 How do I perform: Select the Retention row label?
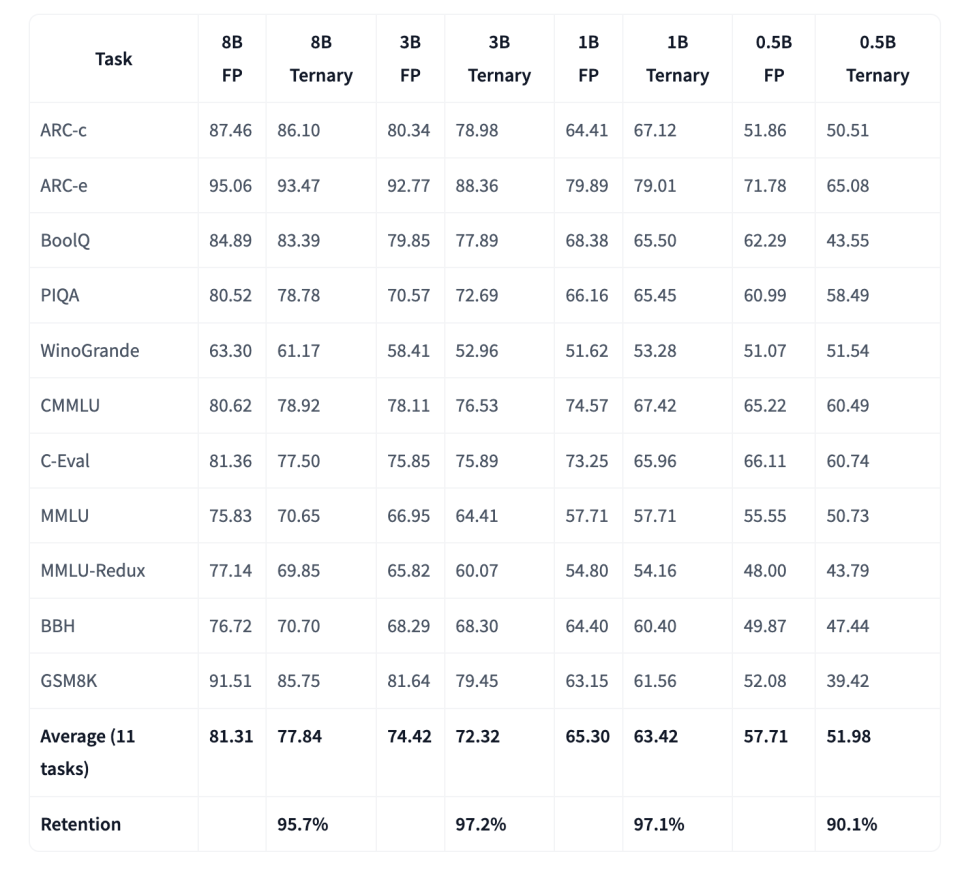[80, 824]
